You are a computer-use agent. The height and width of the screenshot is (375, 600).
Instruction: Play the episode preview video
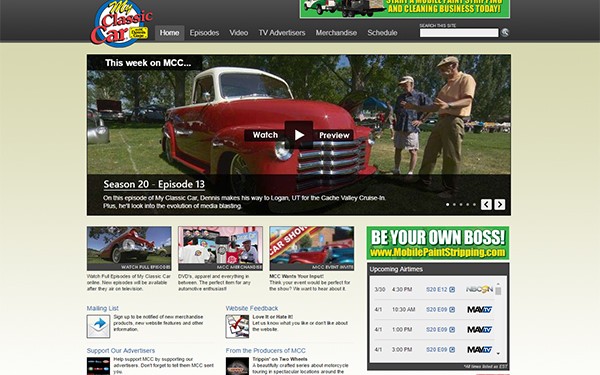coord(299,135)
